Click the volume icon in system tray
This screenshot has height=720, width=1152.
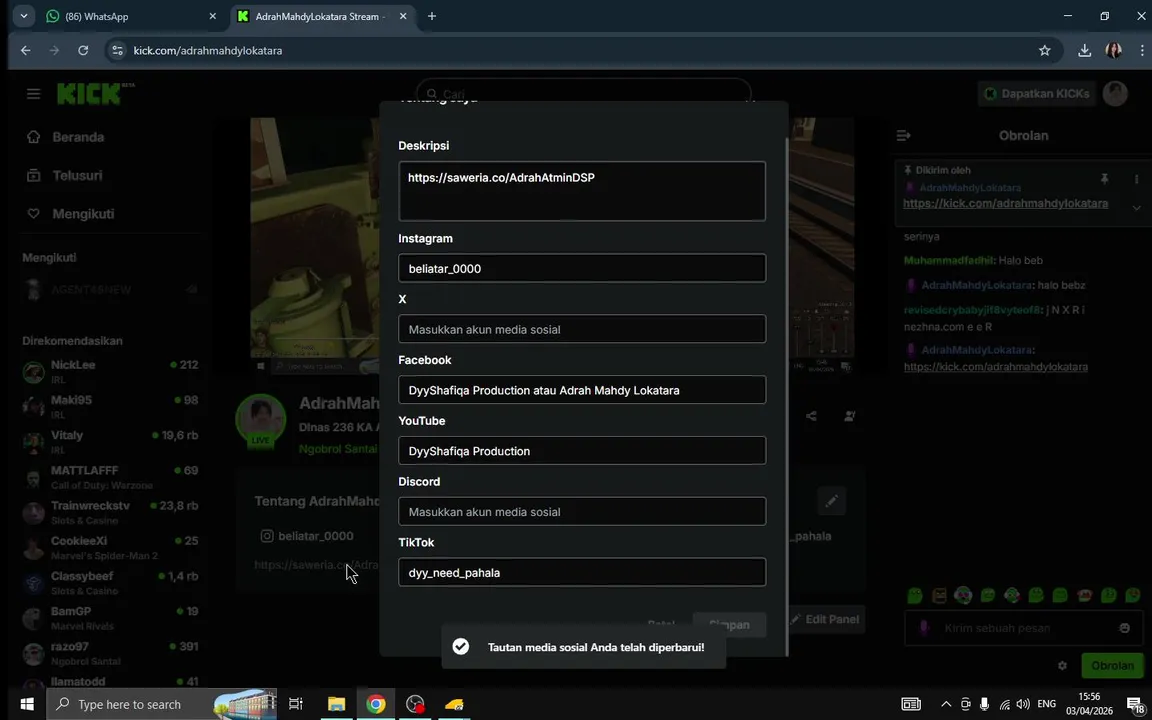point(1023,705)
